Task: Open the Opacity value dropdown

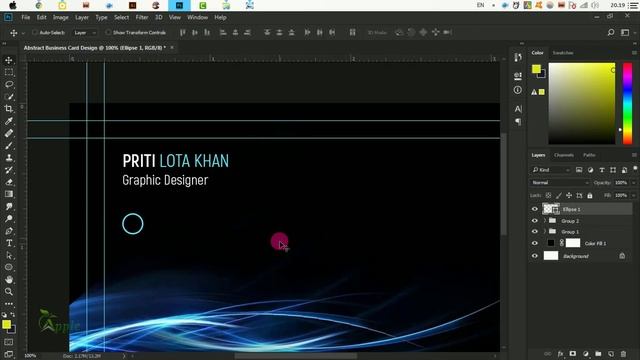Action: [x=633, y=183]
